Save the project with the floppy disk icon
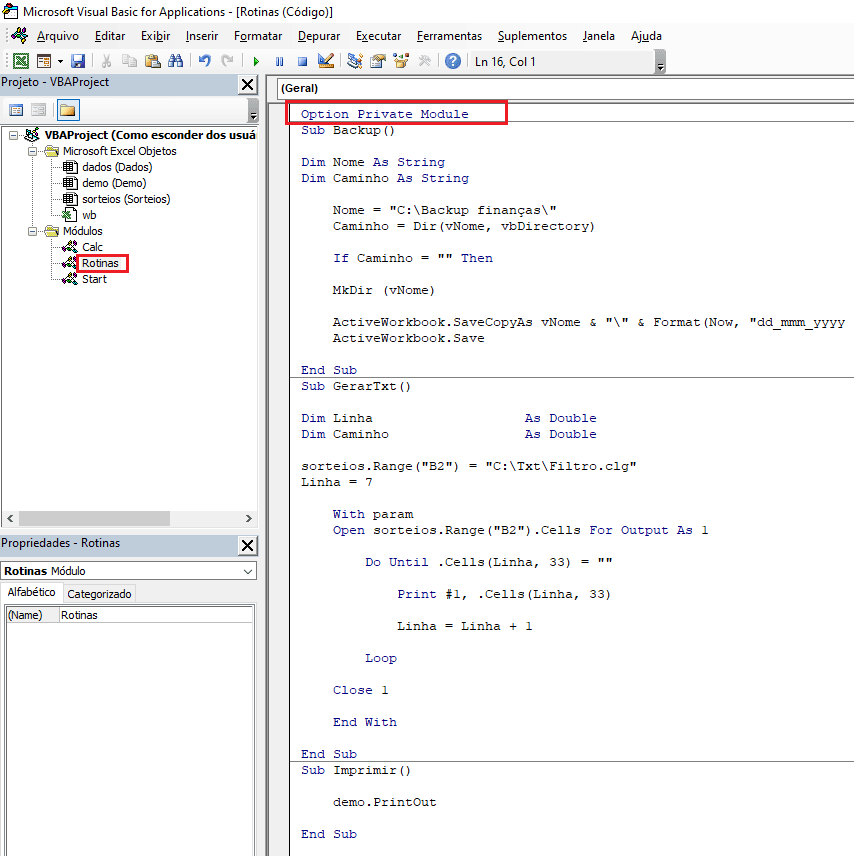 click(78, 61)
